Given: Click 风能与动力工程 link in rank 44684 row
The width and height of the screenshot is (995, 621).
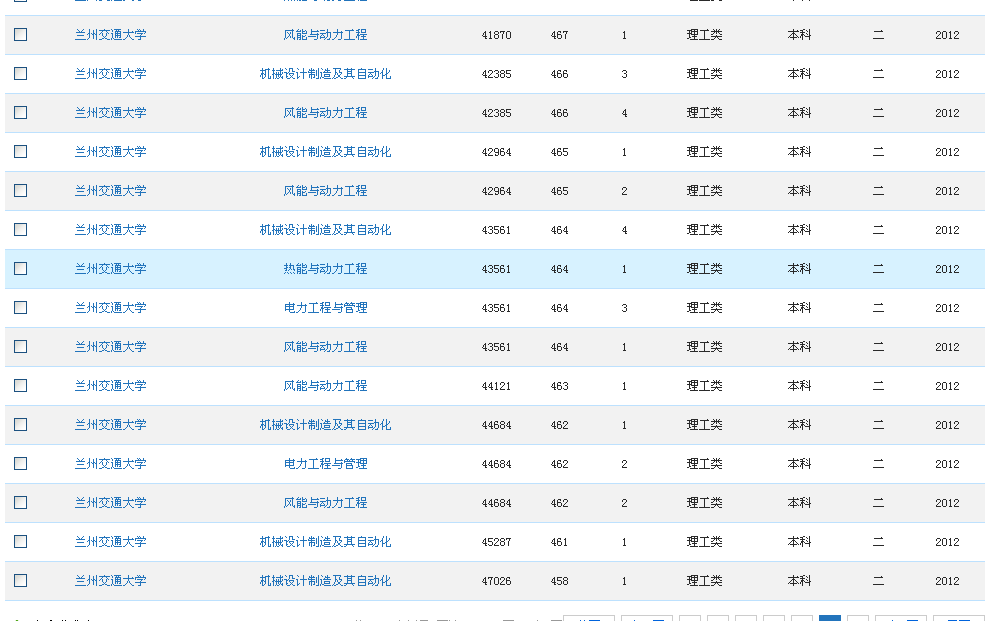Looking at the screenshot, I should [x=325, y=503].
